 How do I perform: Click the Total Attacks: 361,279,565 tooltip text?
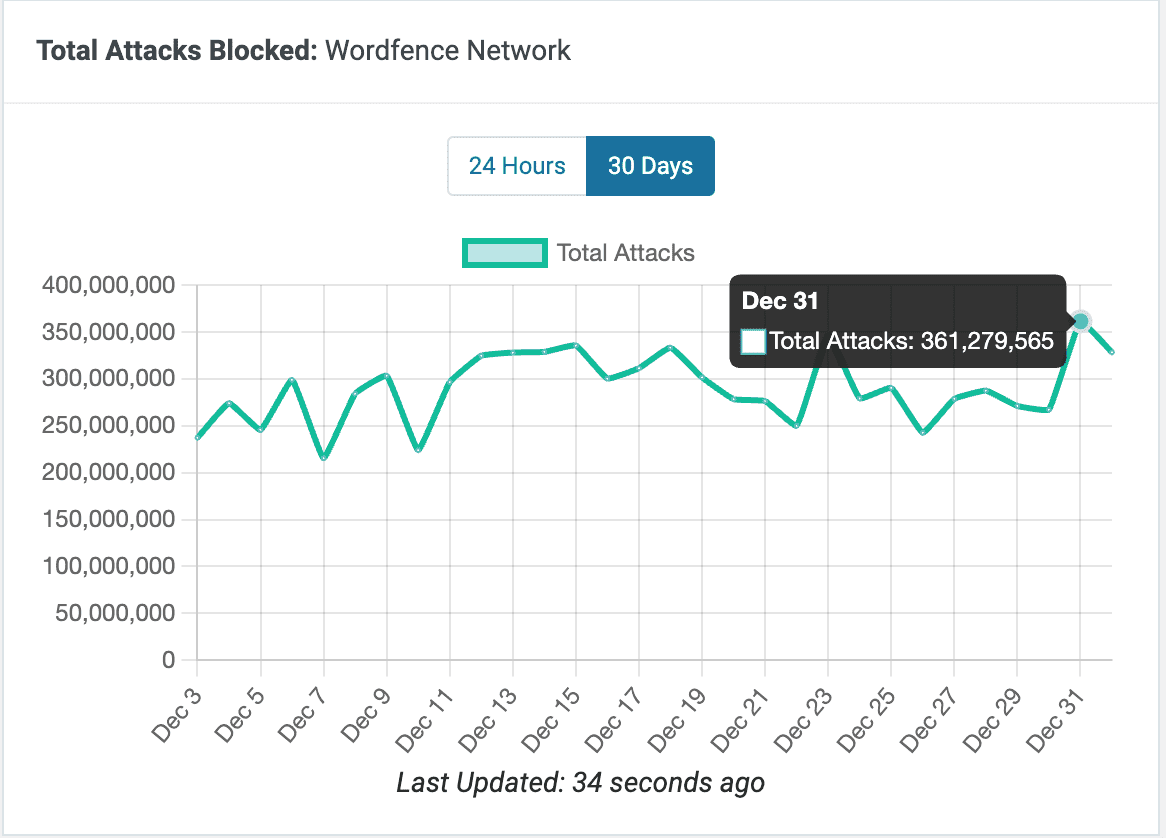(911, 342)
